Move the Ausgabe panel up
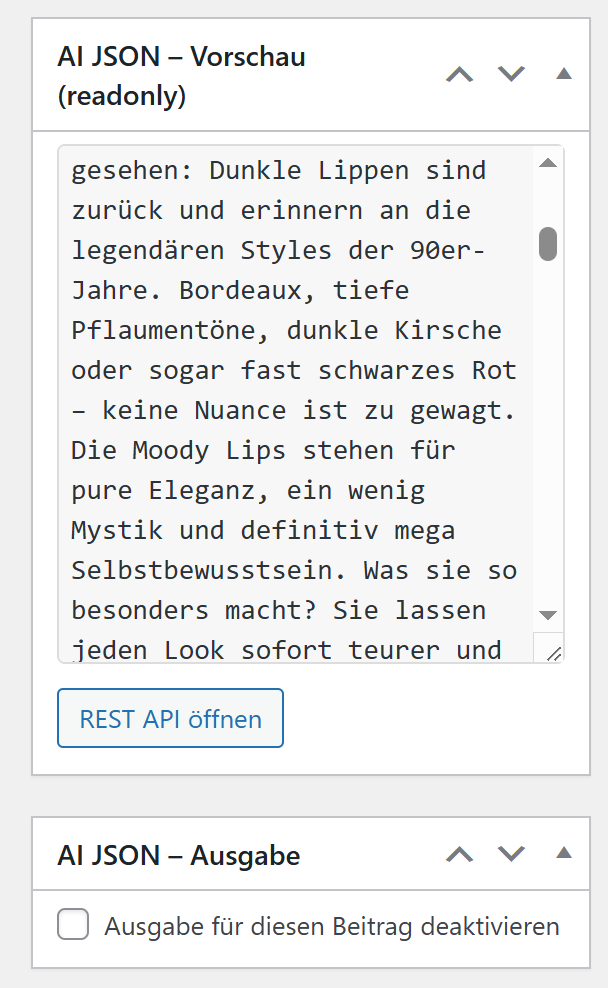 pos(459,854)
